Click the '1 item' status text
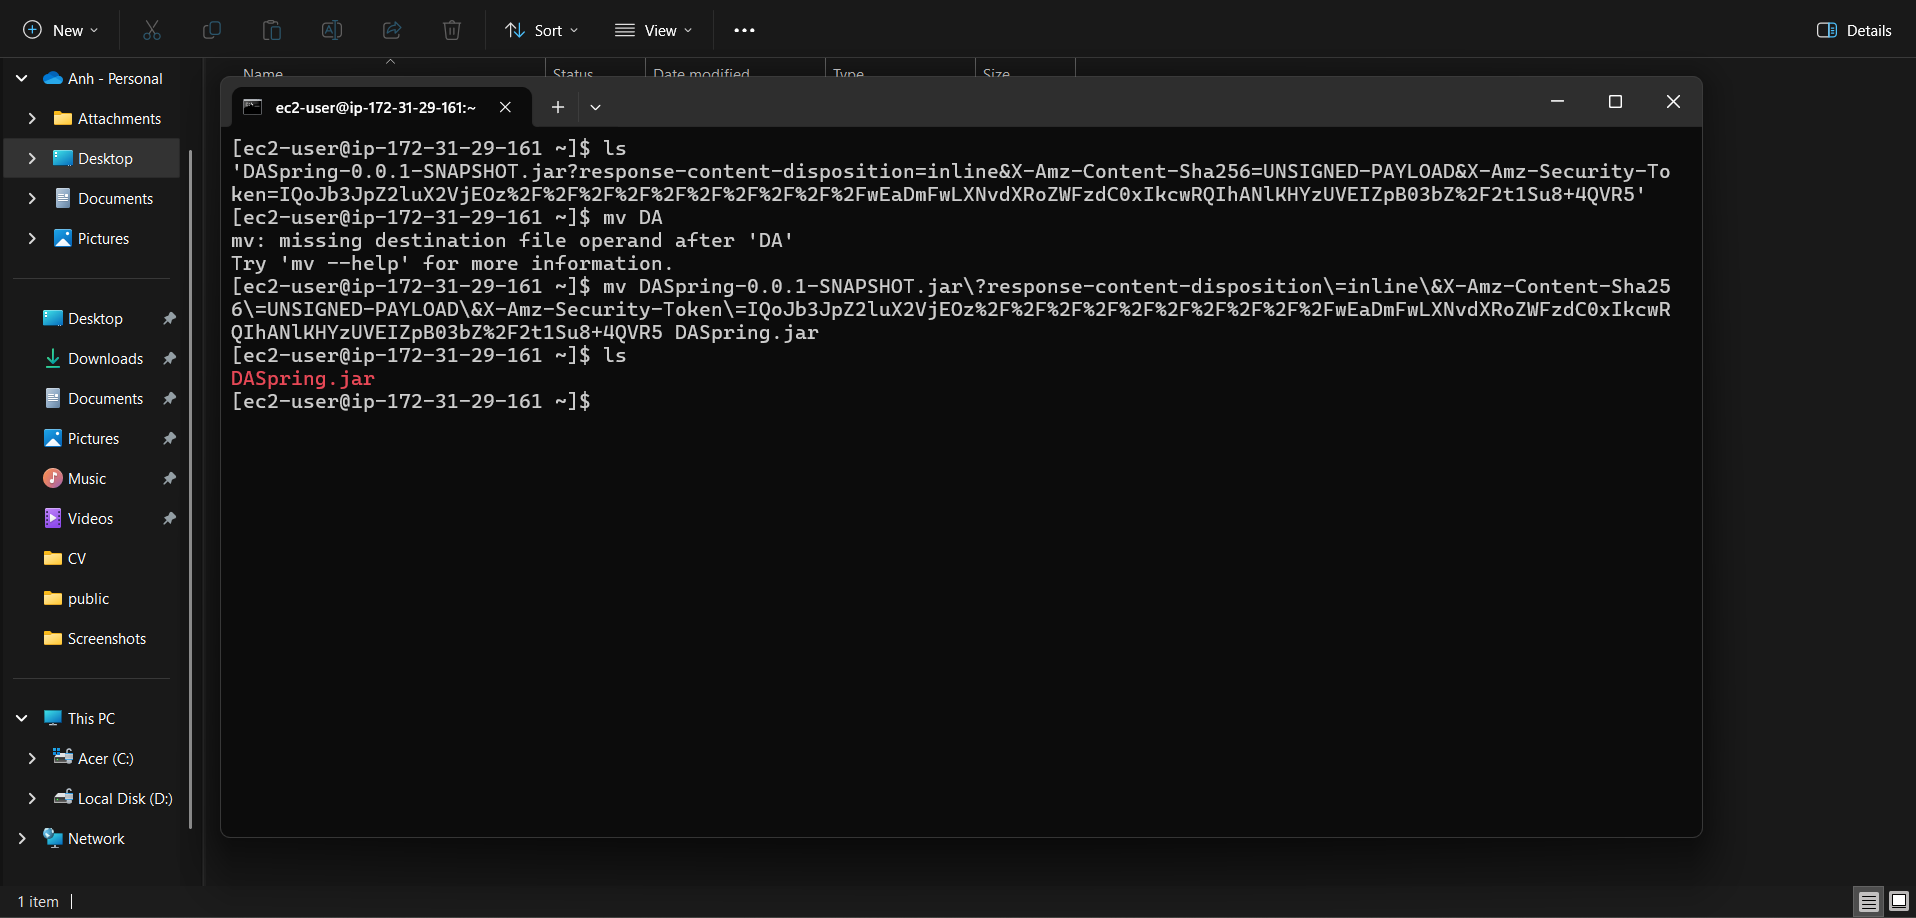Image resolution: width=1916 pixels, height=918 pixels. [x=38, y=901]
